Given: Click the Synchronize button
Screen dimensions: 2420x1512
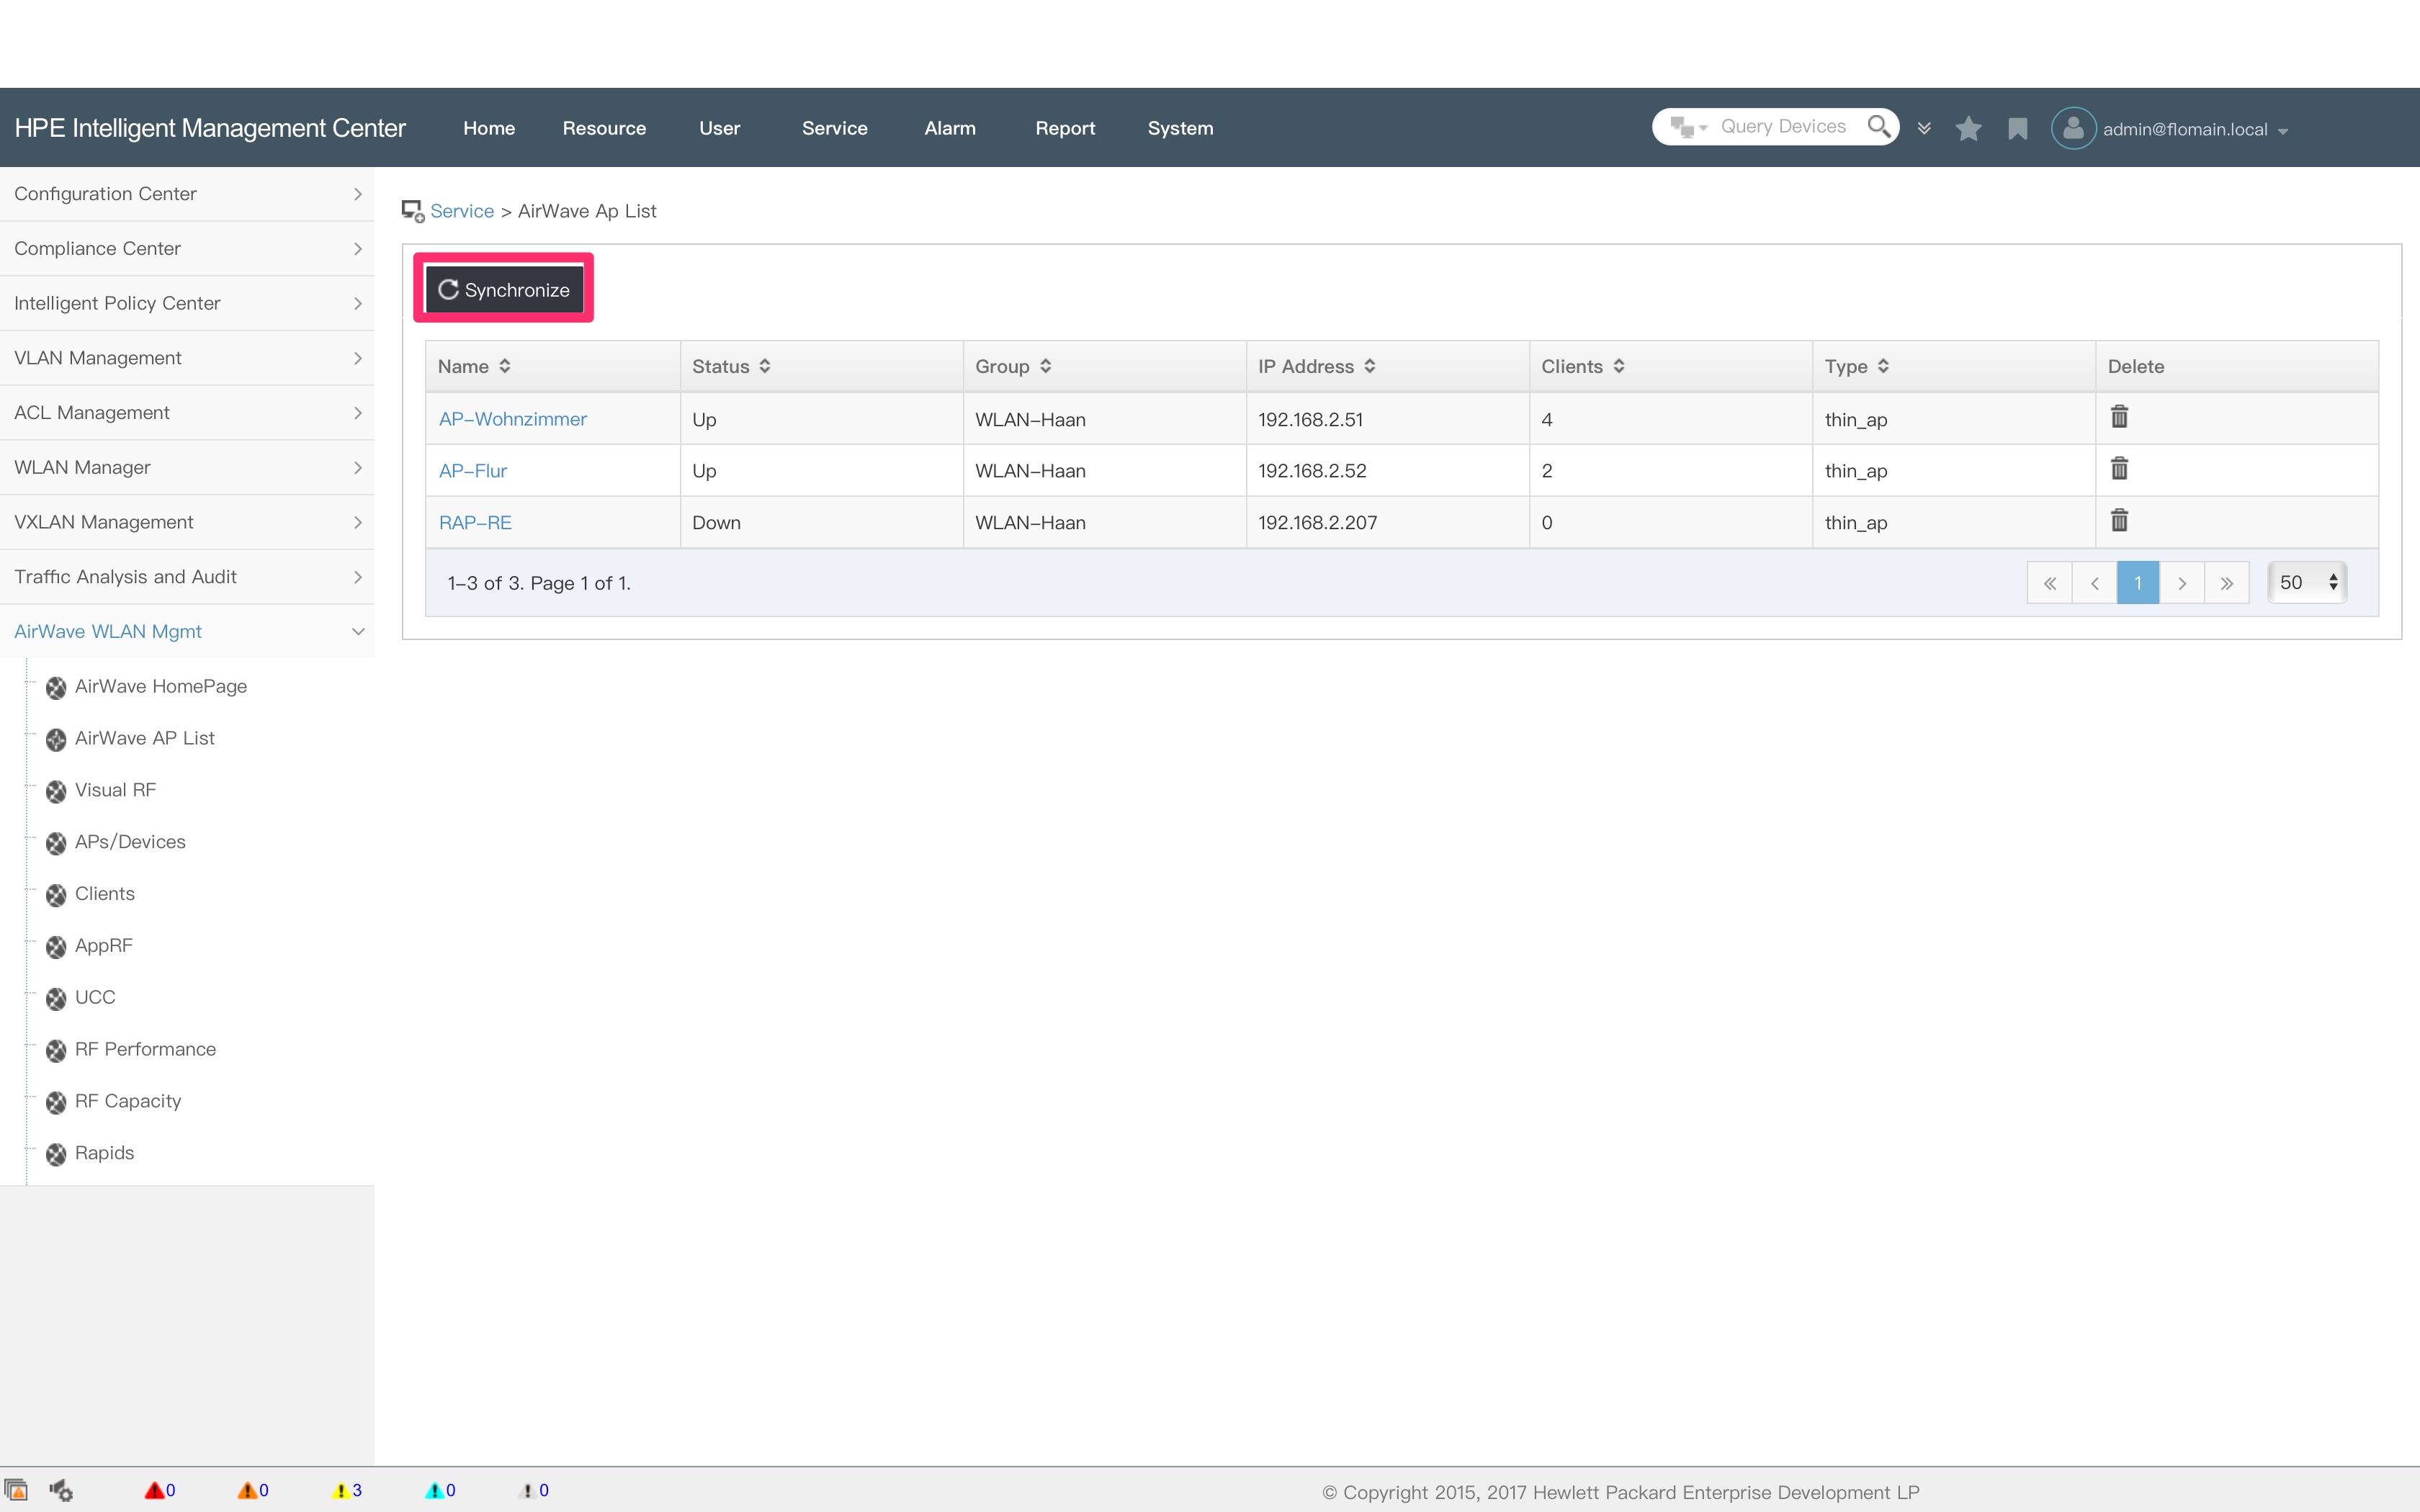Looking at the screenshot, I should 503,289.
